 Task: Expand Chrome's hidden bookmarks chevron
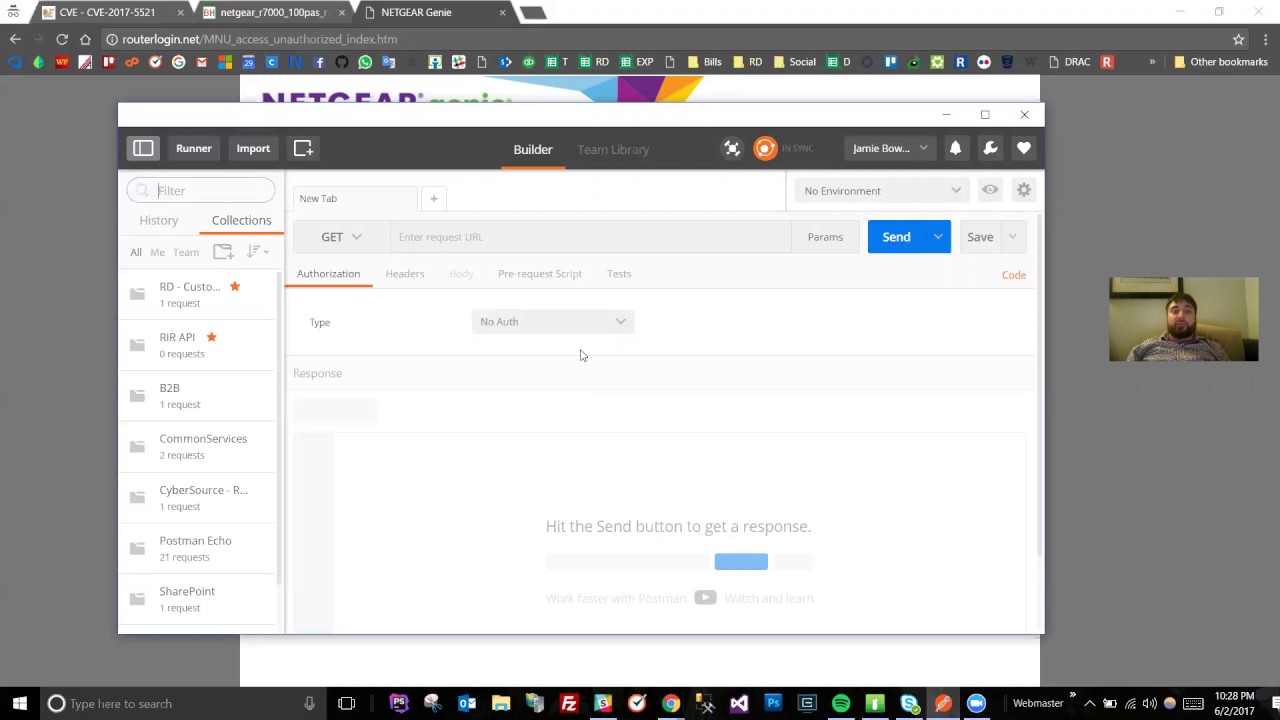pos(1152,62)
